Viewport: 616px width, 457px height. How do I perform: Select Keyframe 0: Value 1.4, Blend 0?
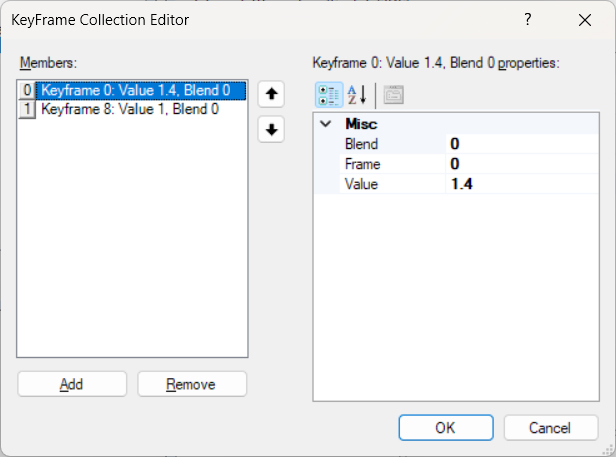(141, 90)
